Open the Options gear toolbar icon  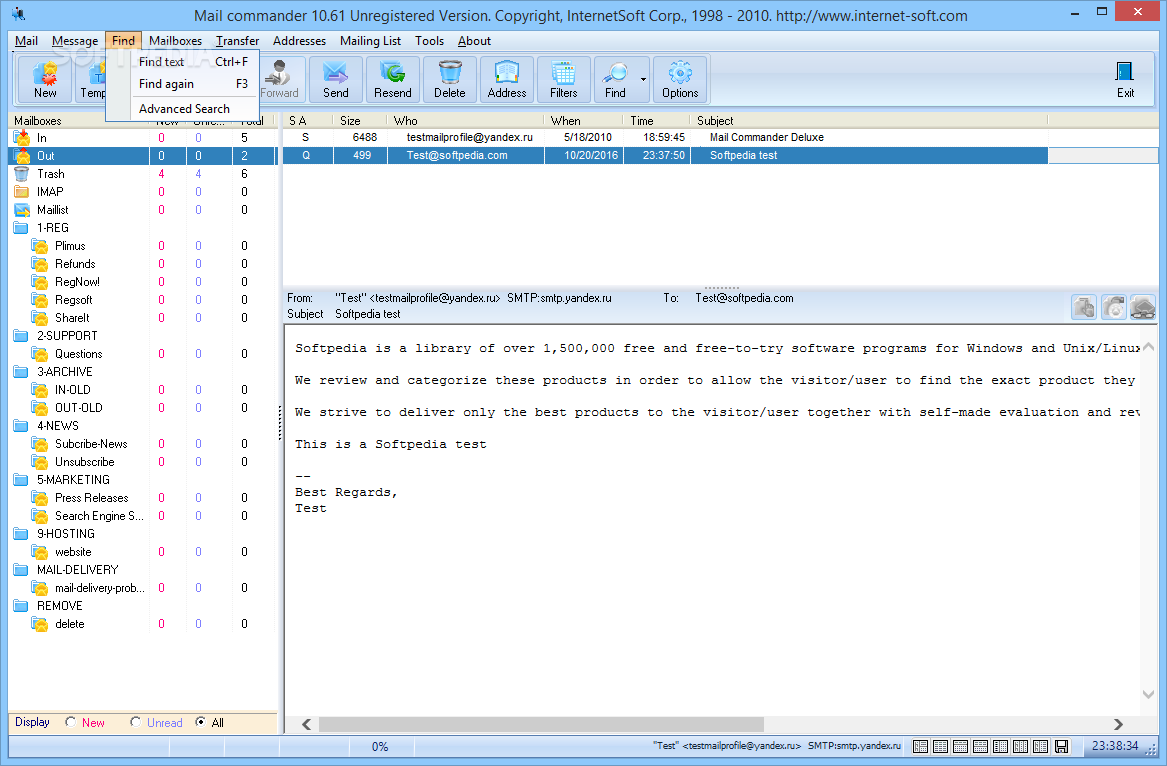(680, 80)
